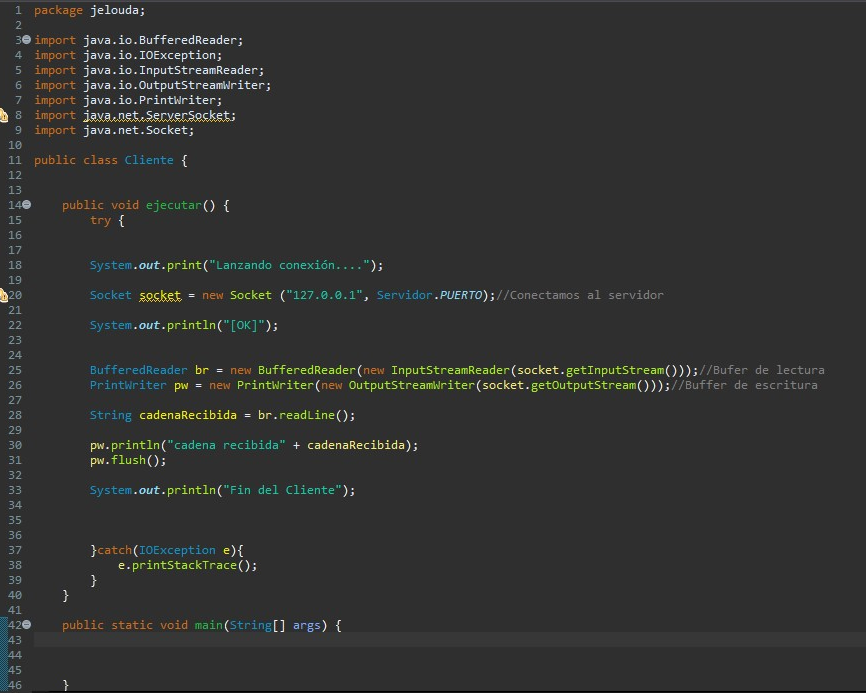This screenshot has height=693, width=866.
Task: Click the "Conectamos al servidor" comment
Action: click(582, 295)
